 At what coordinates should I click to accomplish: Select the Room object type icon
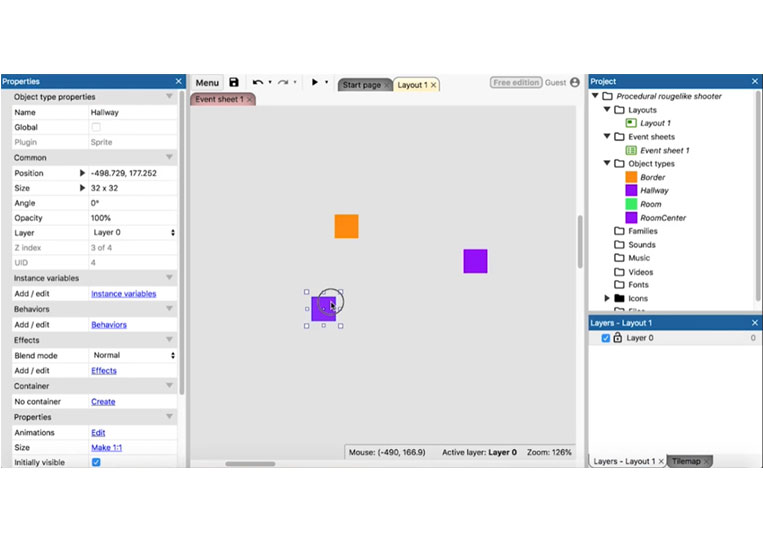point(631,204)
